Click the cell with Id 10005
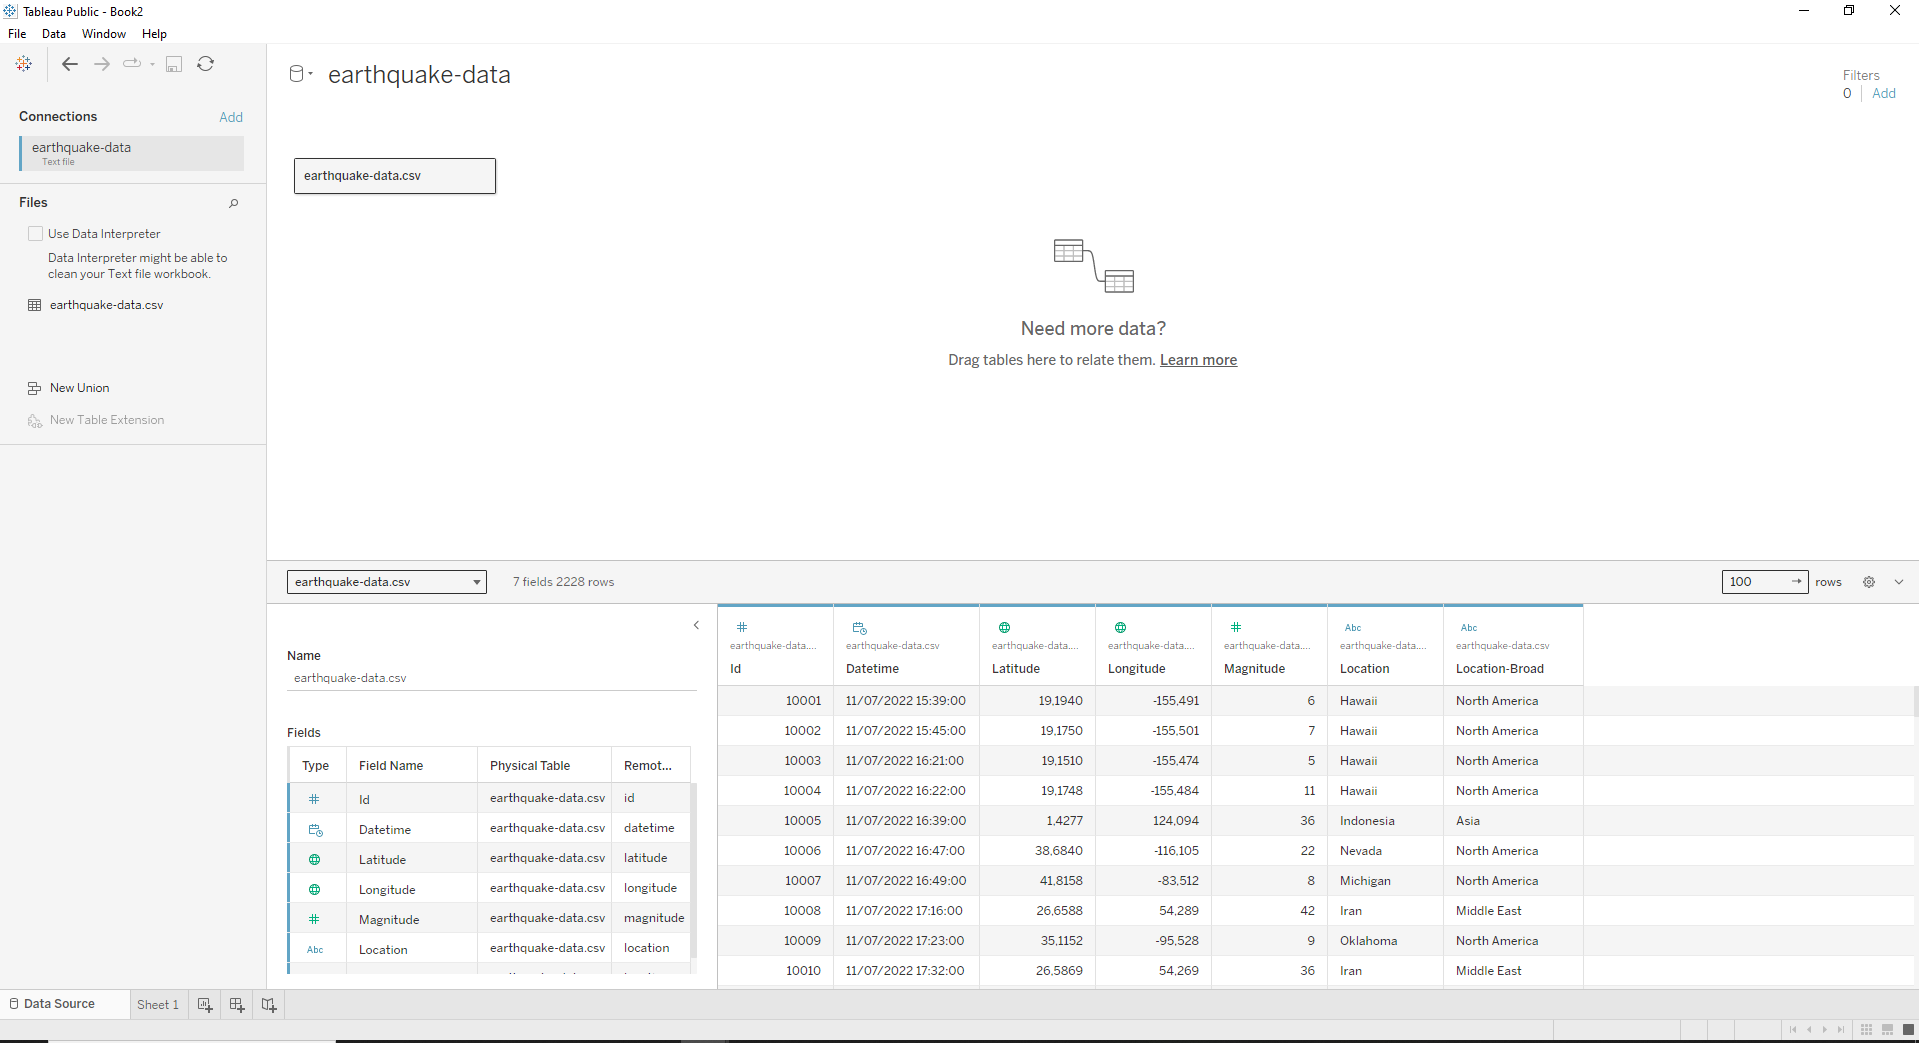The image size is (1919, 1043). click(776, 821)
